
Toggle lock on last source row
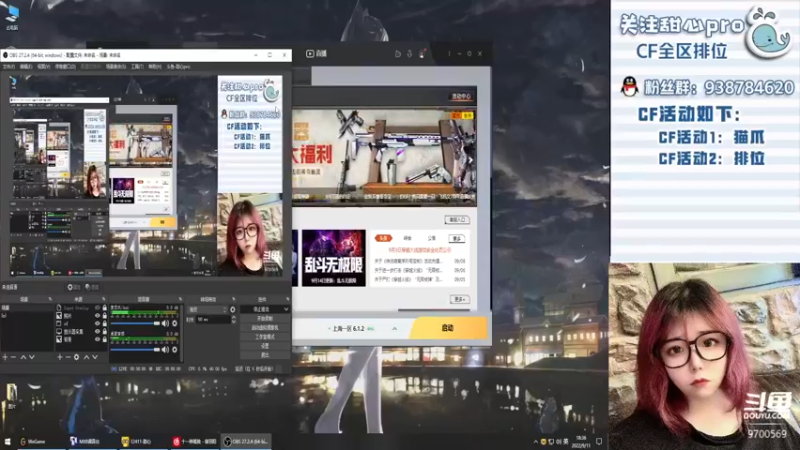(x=105, y=339)
